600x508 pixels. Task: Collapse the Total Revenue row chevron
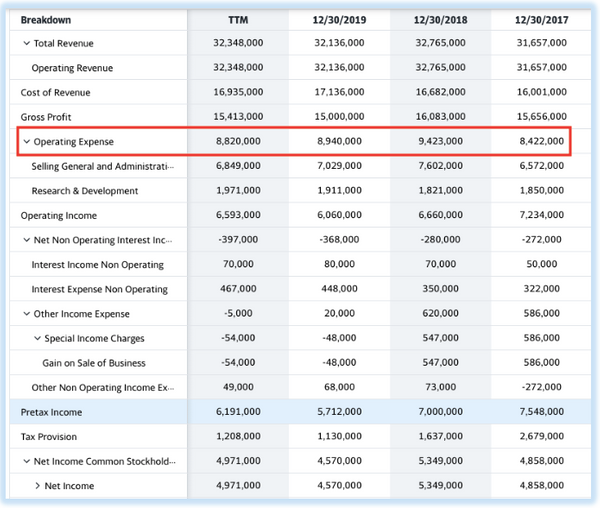click(x=26, y=43)
